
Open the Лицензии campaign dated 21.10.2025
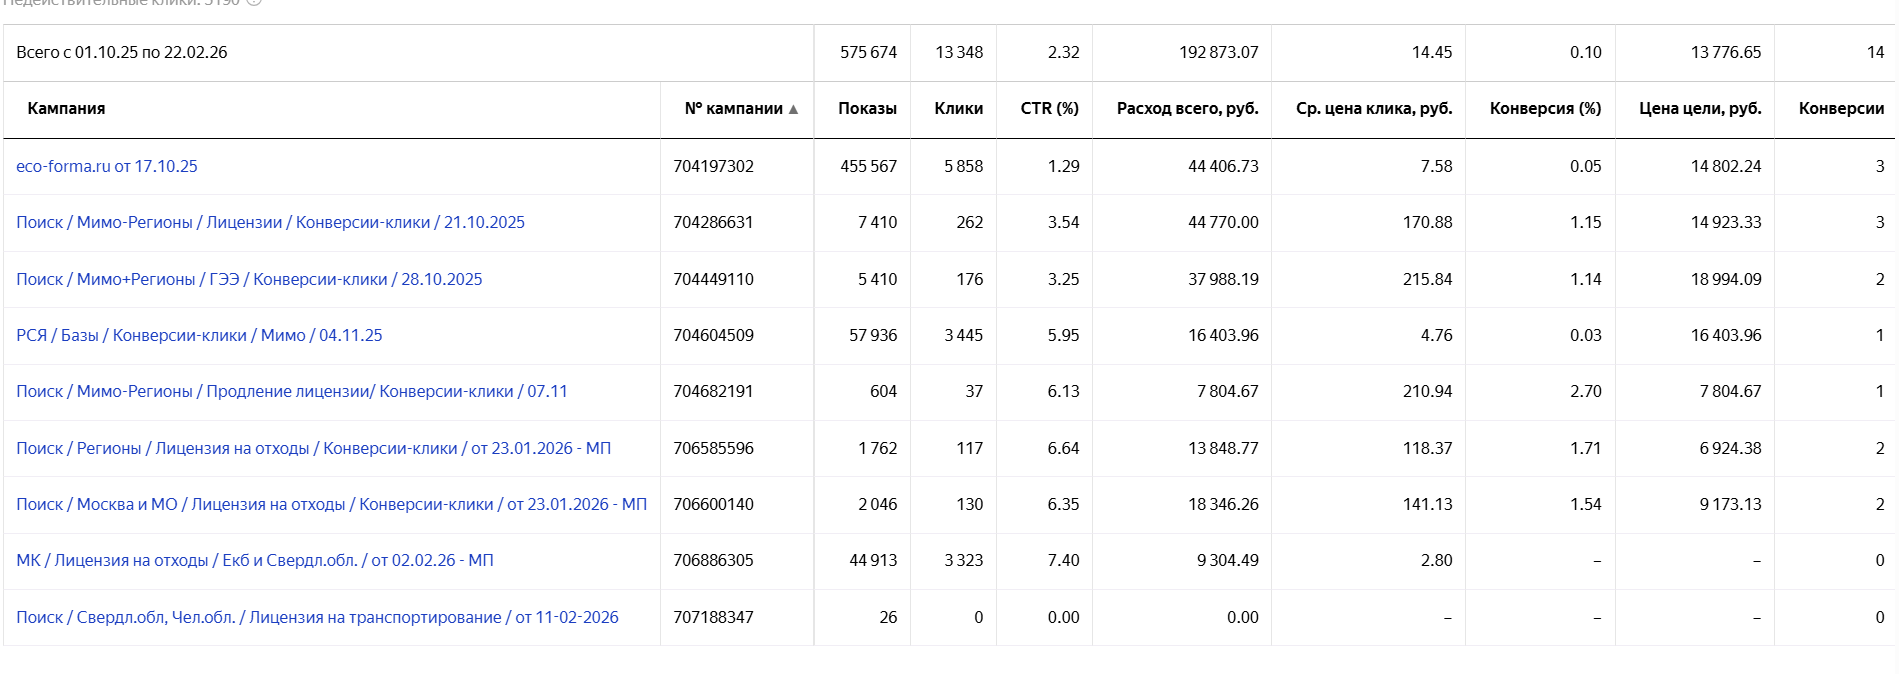tap(270, 222)
